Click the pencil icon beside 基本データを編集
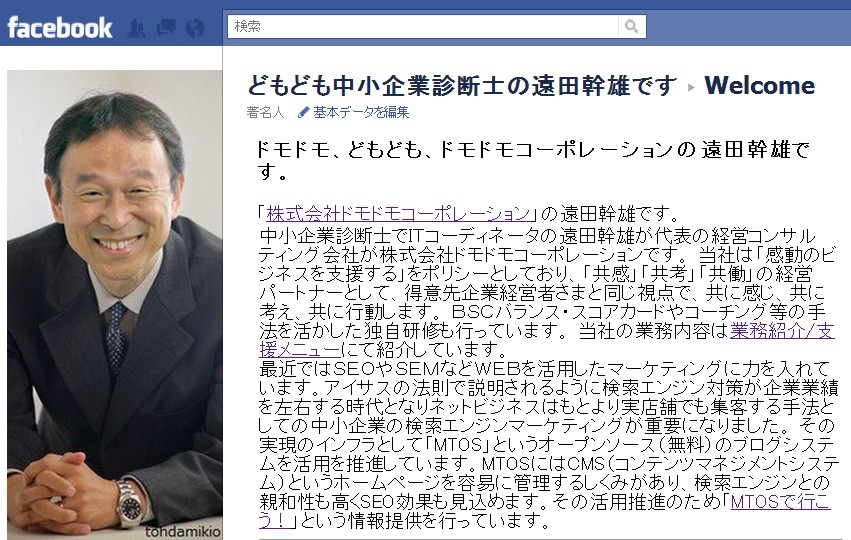851x540 pixels. (x=303, y=112)
